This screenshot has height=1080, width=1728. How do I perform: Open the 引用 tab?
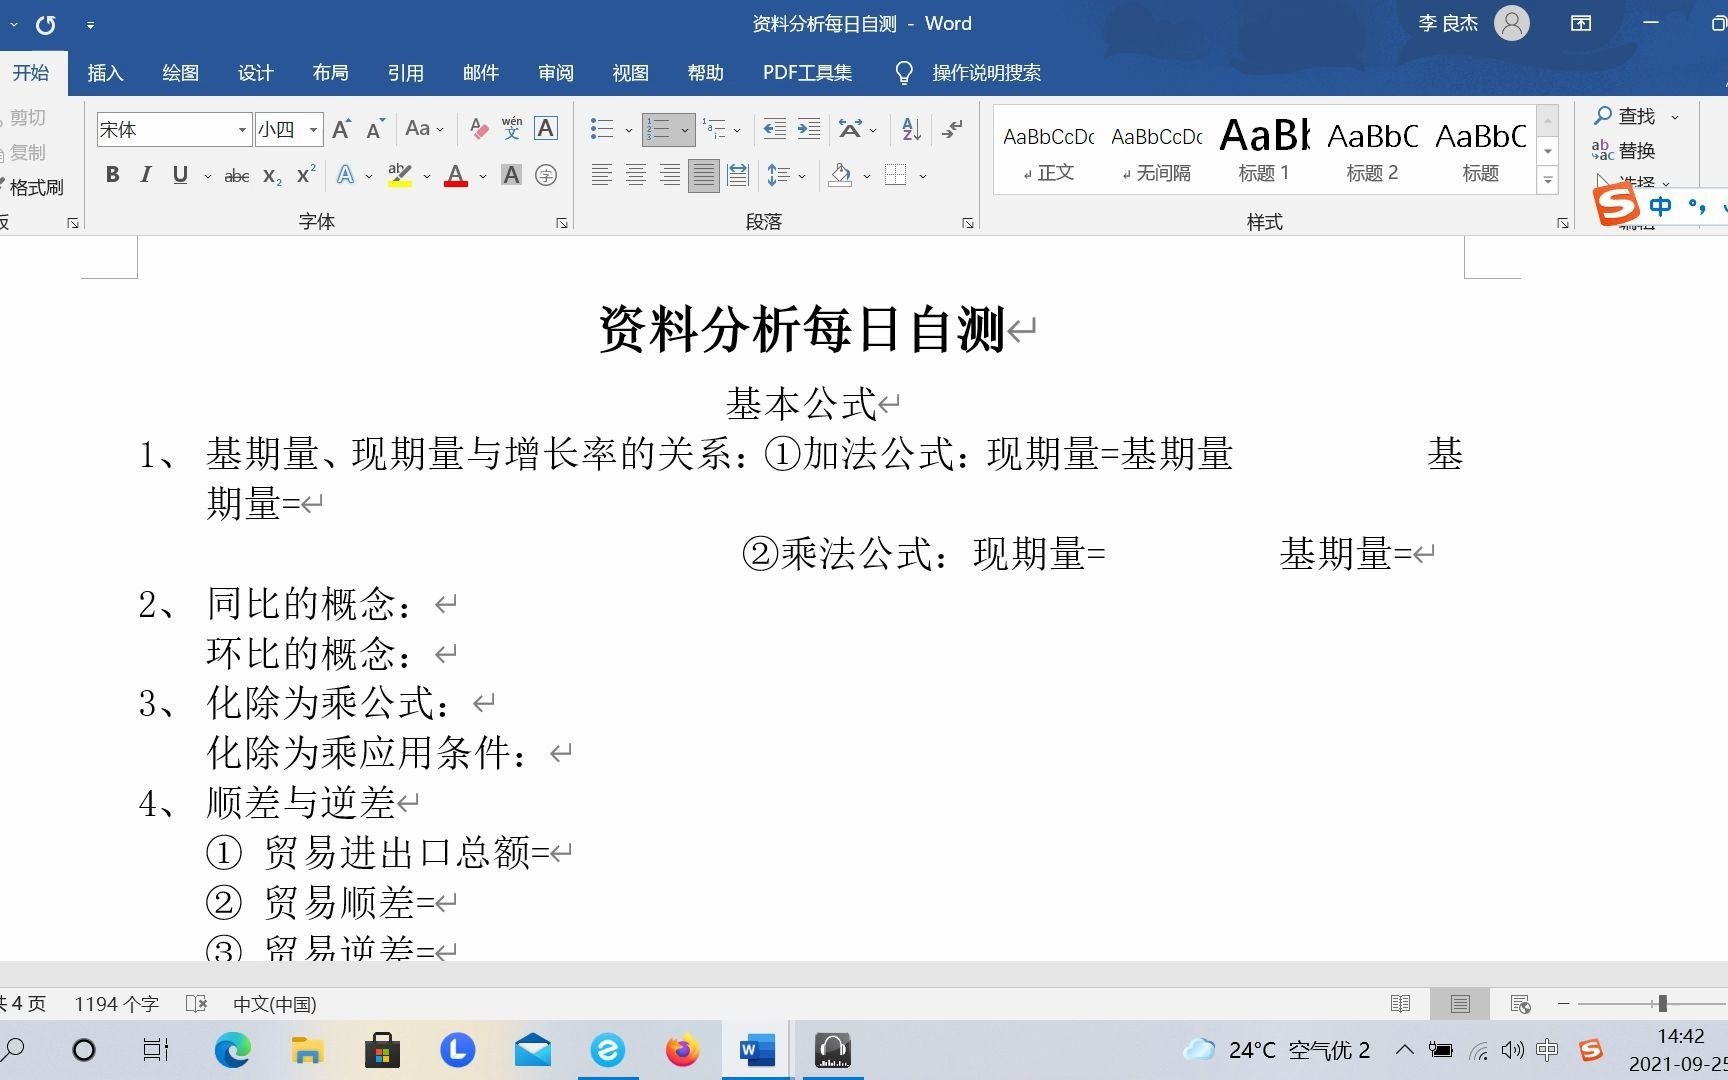(x=405, y=73)
